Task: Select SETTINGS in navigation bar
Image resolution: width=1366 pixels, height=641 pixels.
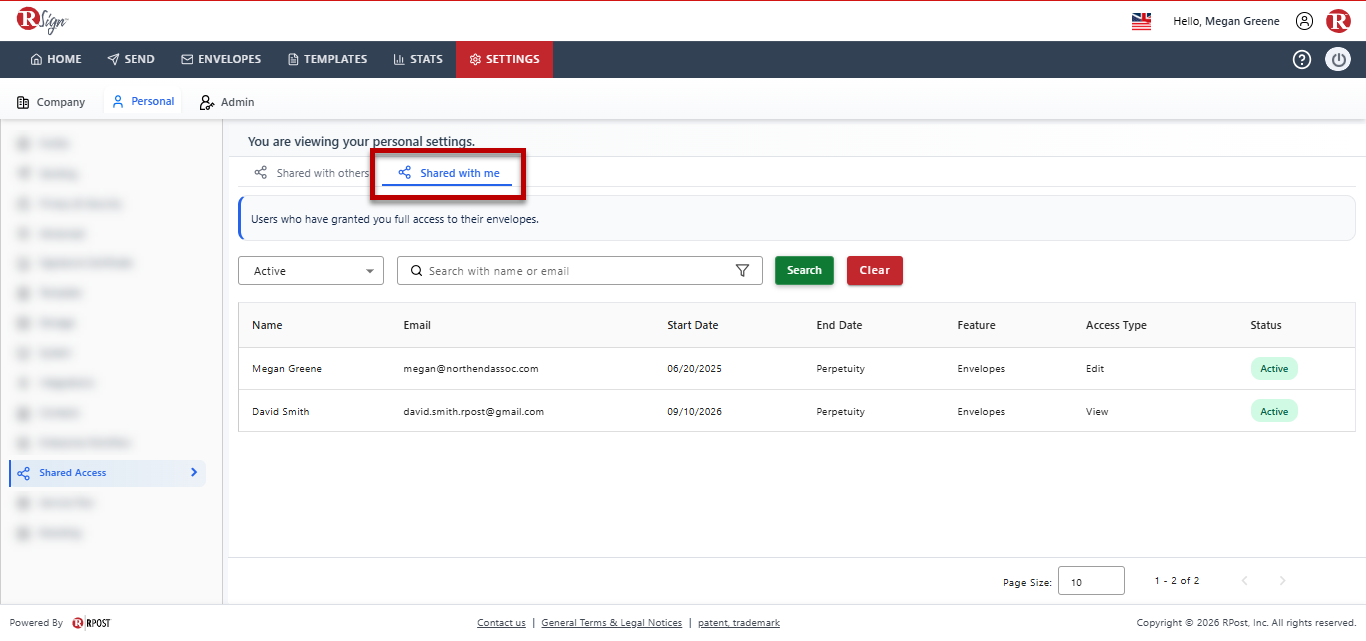Action: click(504, 59)
